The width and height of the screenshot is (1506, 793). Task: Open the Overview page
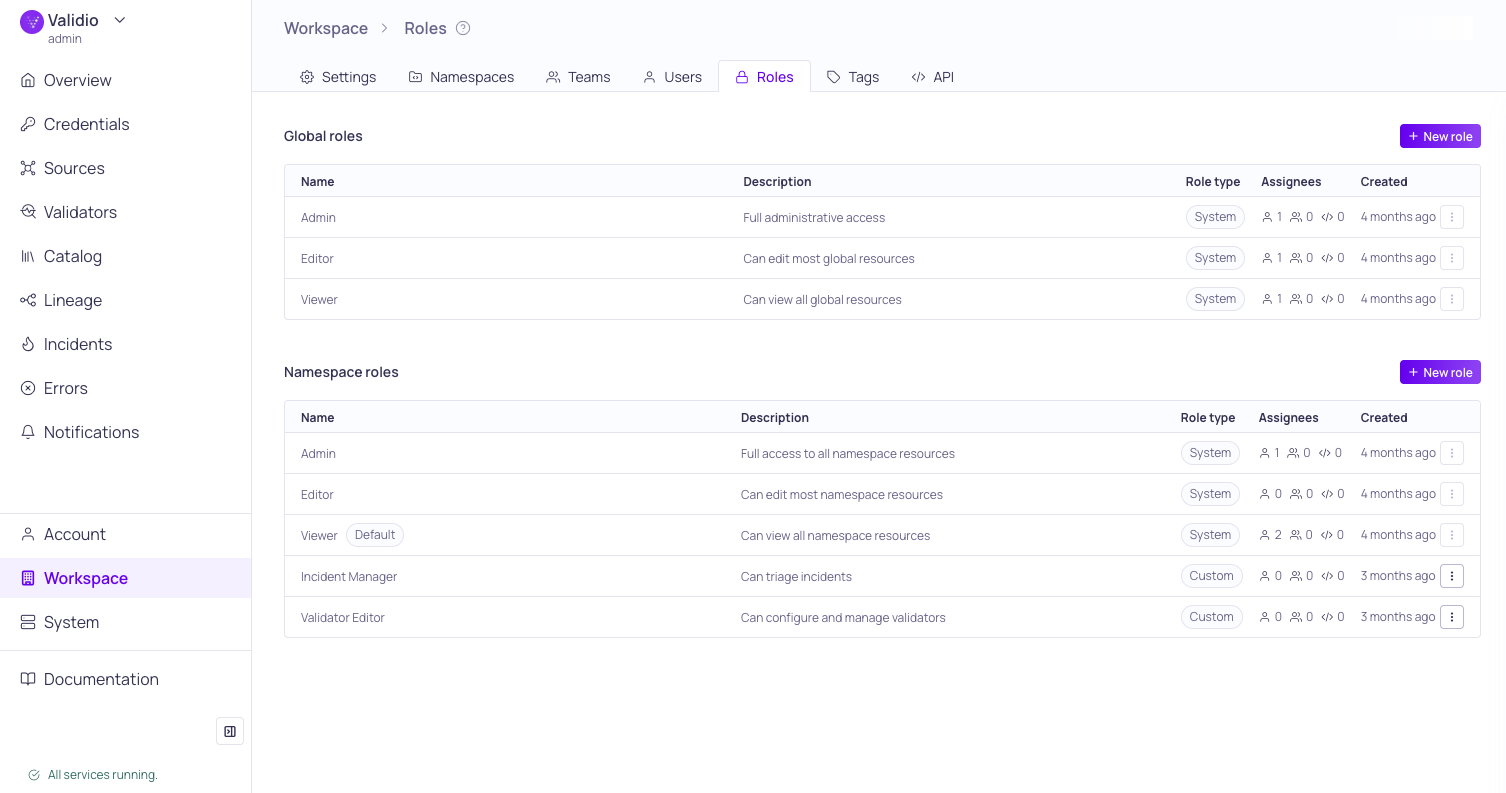pyautogui.click(x=125, y=80)
